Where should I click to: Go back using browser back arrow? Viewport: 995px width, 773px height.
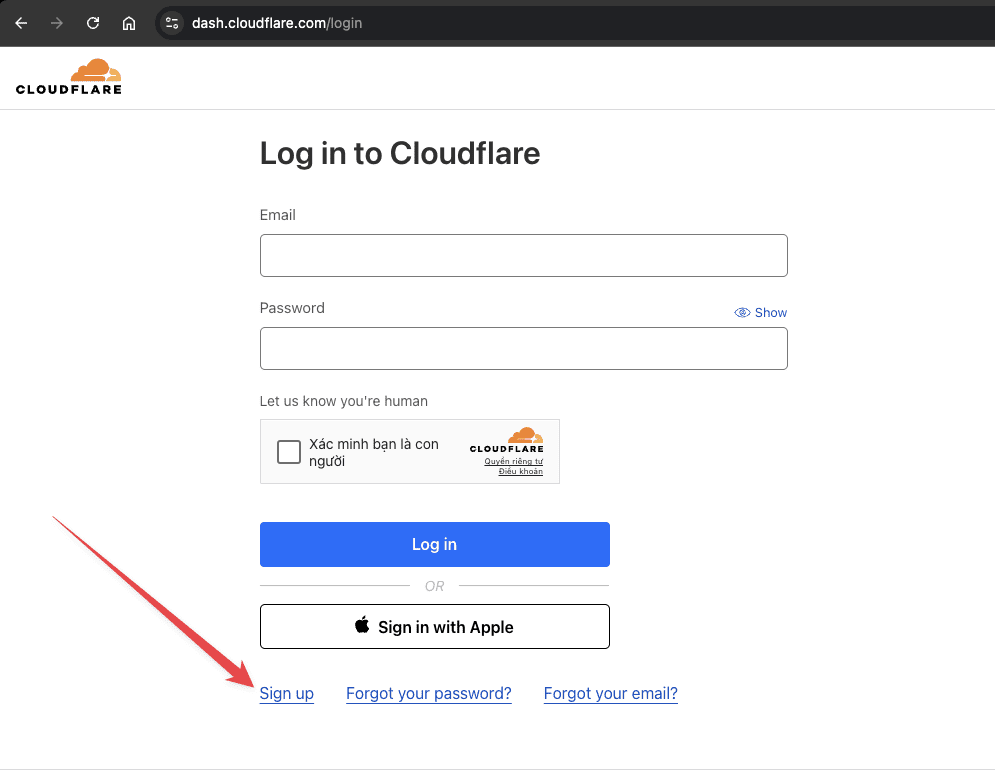point(21,23)
